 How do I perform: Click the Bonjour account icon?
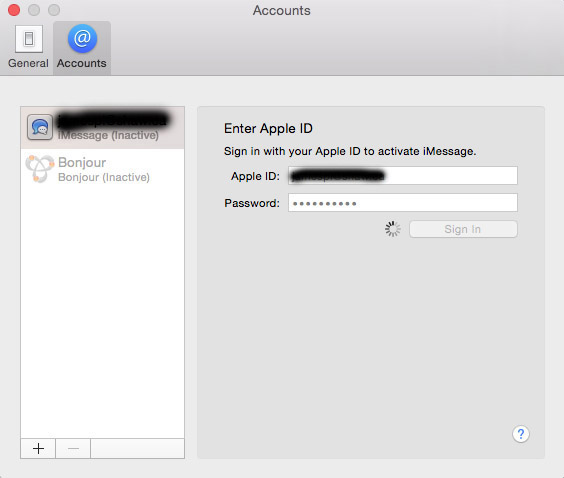click(x=40, y=169)
